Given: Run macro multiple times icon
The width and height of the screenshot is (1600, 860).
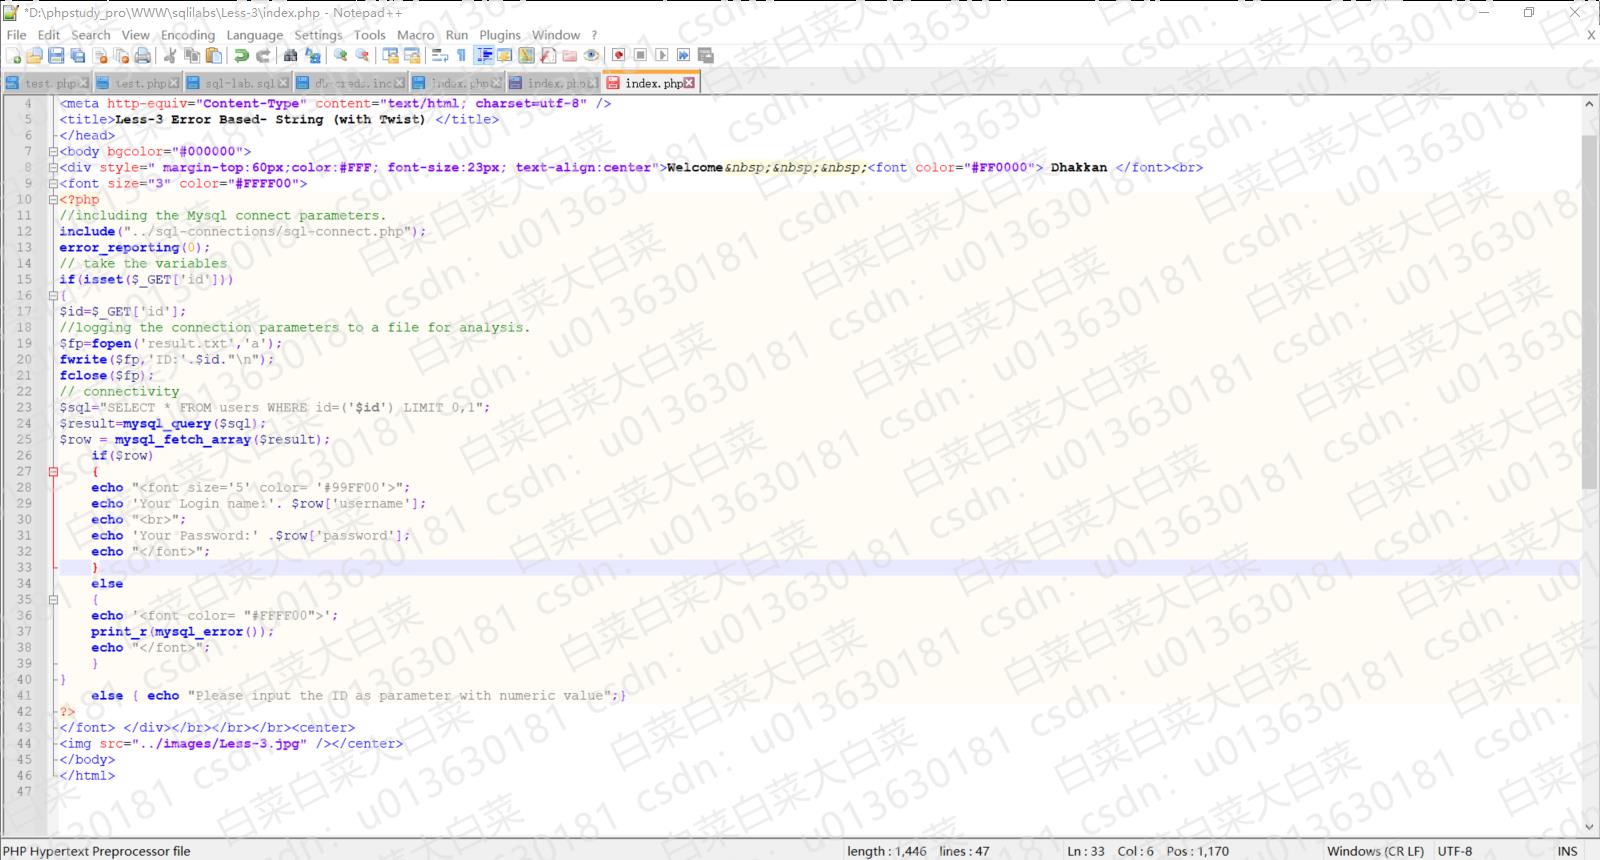Looking at the screenshot, I should [x=683, y=55].
